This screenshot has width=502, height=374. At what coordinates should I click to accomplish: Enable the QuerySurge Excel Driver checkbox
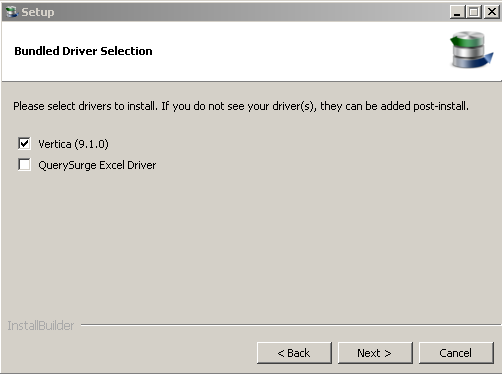[24, 165]
